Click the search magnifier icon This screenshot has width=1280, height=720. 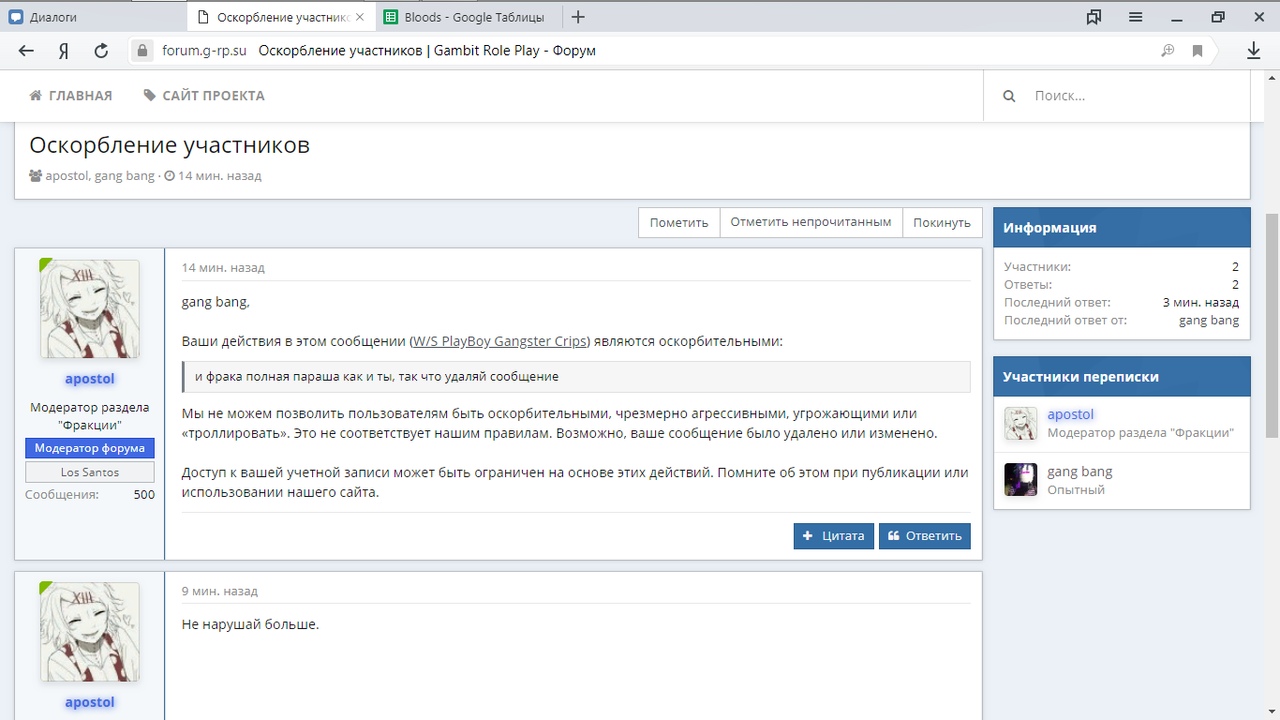[1009, 96]
